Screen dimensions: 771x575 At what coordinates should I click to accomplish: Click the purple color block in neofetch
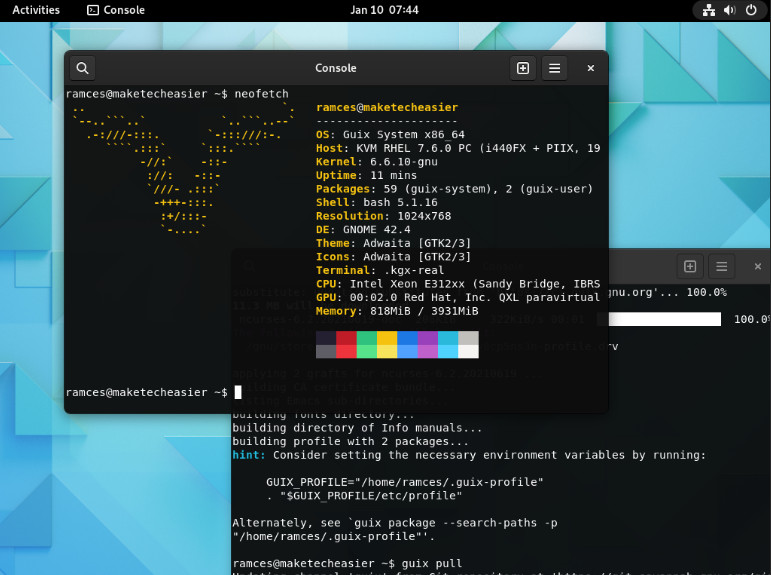pyautogui.click(x=428, y=337)
